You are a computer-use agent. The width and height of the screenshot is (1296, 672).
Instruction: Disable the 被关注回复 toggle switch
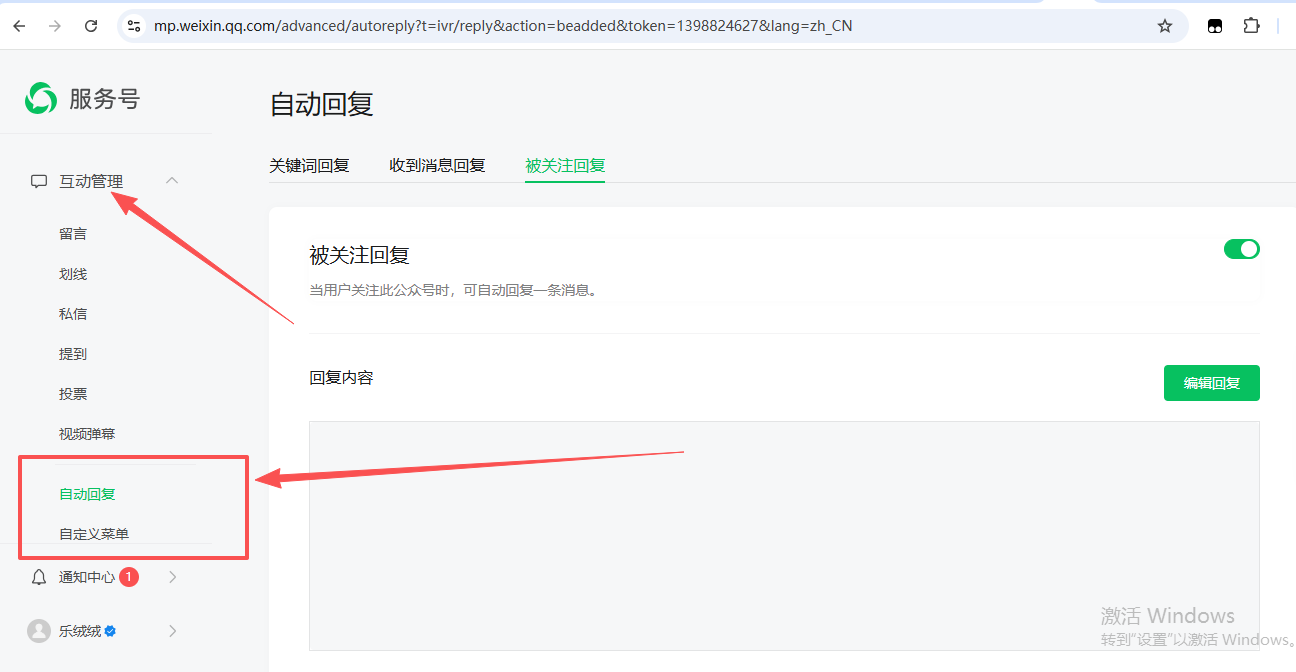tap(1241, 249)
